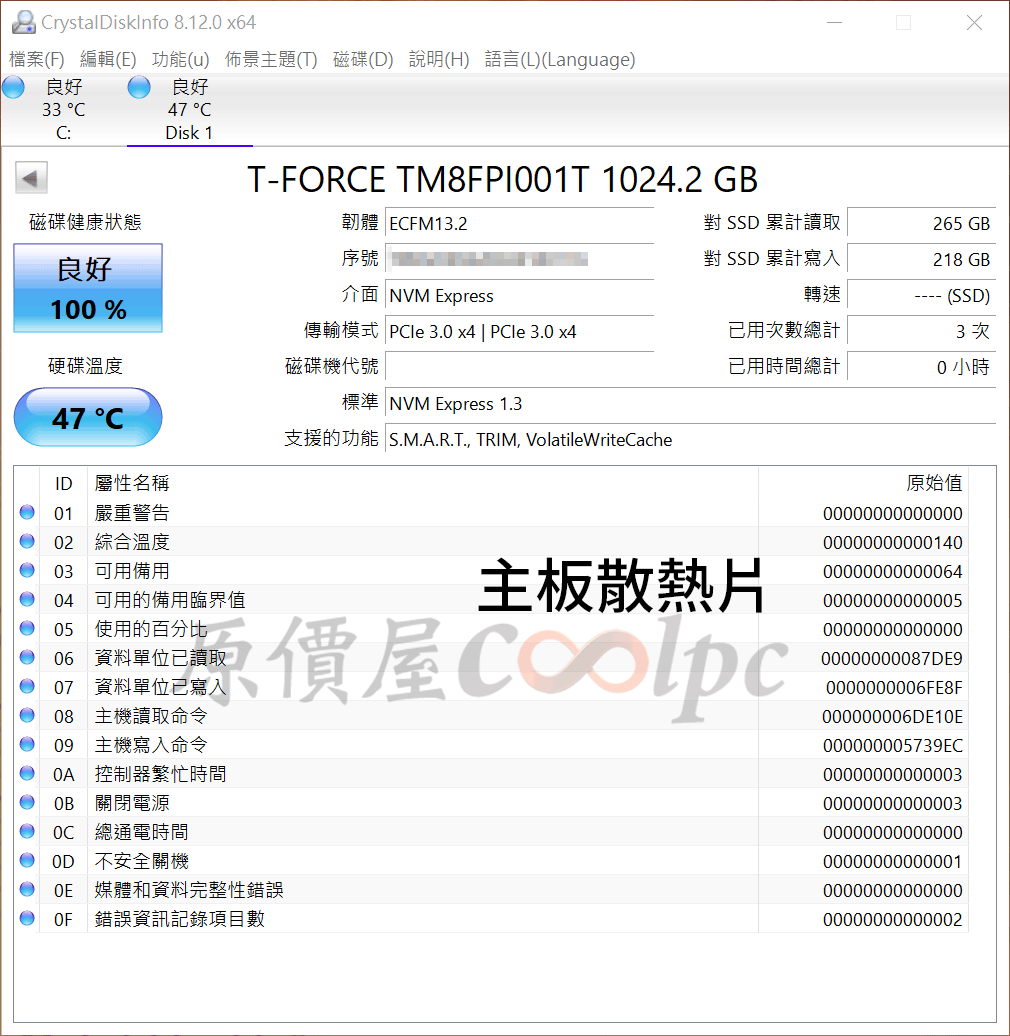Click status dot for attribute 07 資料單位已寫入
Screen dimensions: 1010x1036
coord(27,686)
